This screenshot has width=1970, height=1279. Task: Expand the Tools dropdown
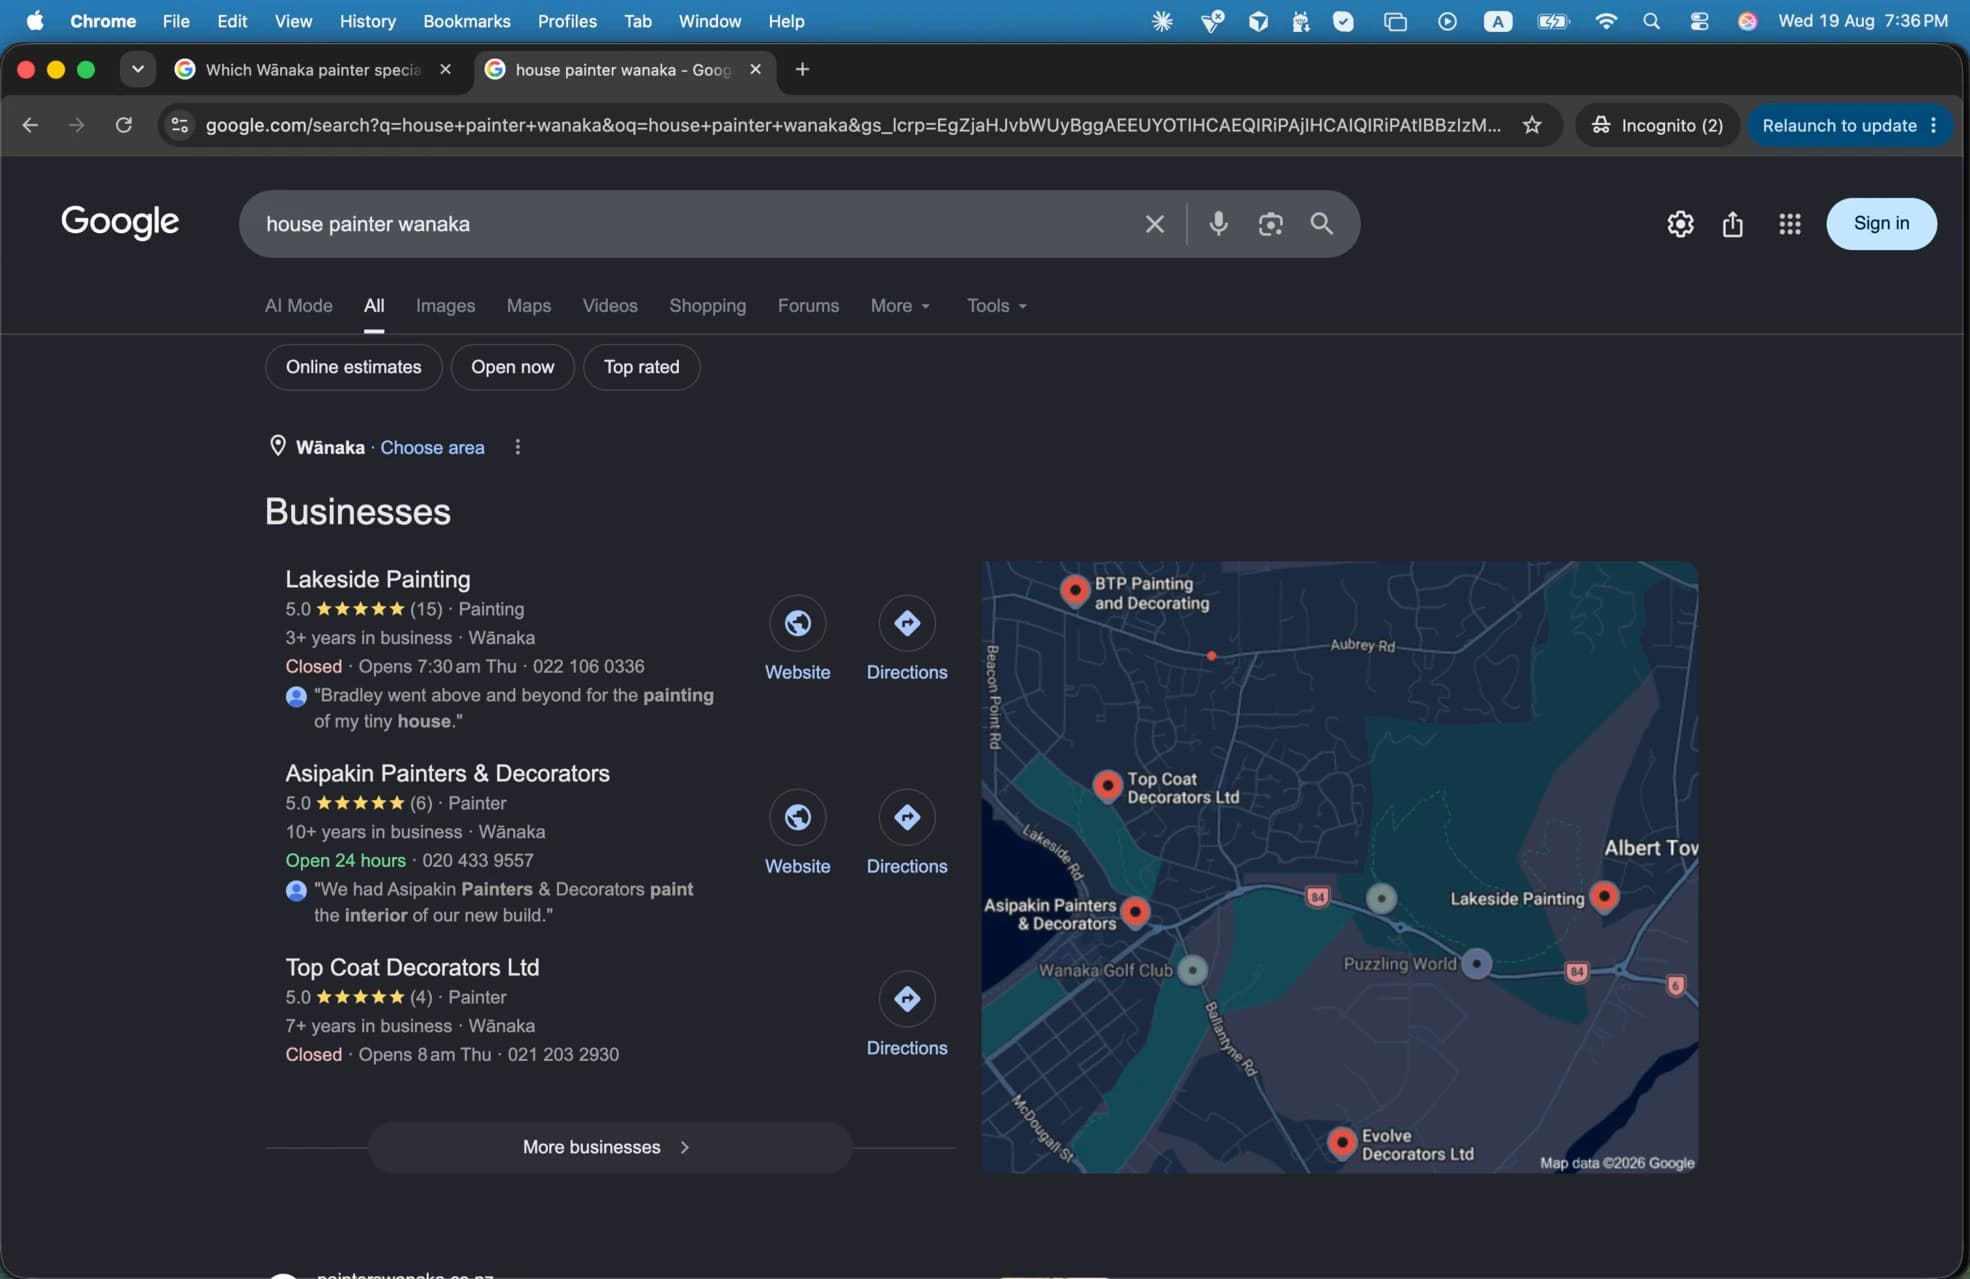996,306
